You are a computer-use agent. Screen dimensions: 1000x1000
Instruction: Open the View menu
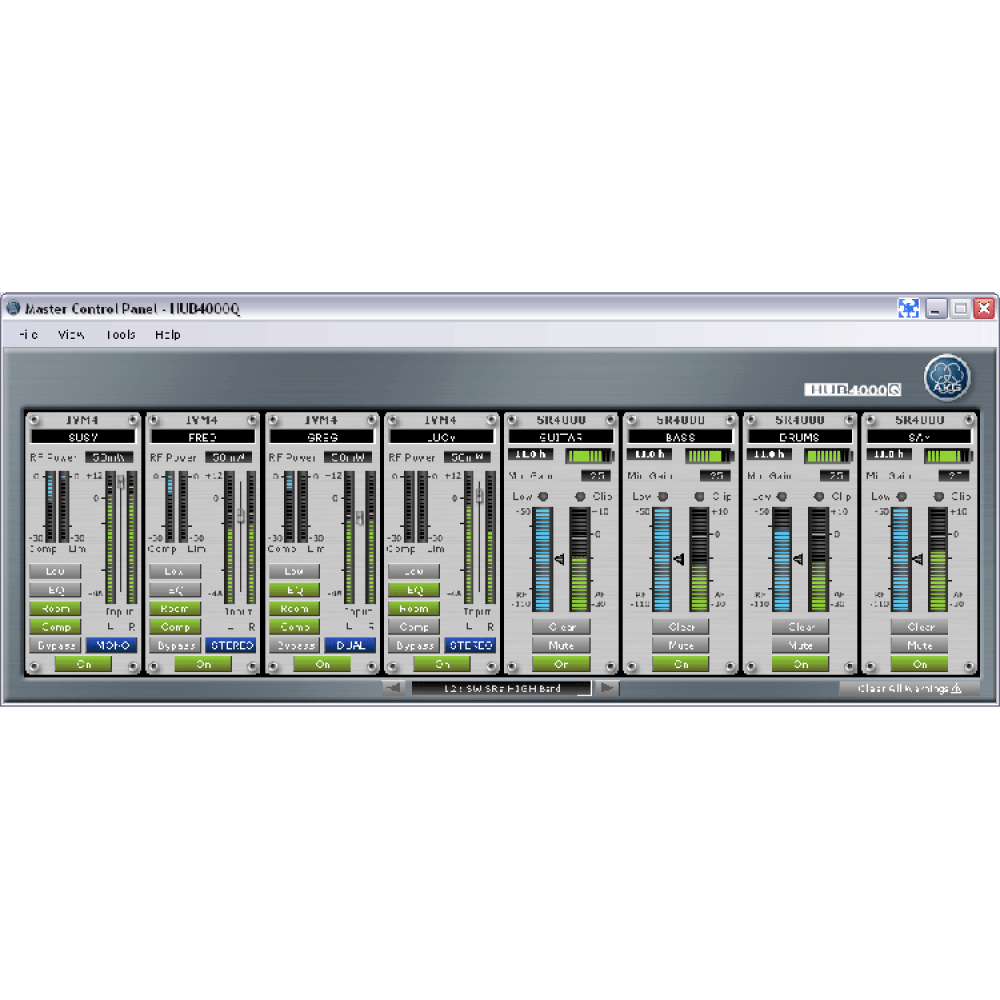71,335
